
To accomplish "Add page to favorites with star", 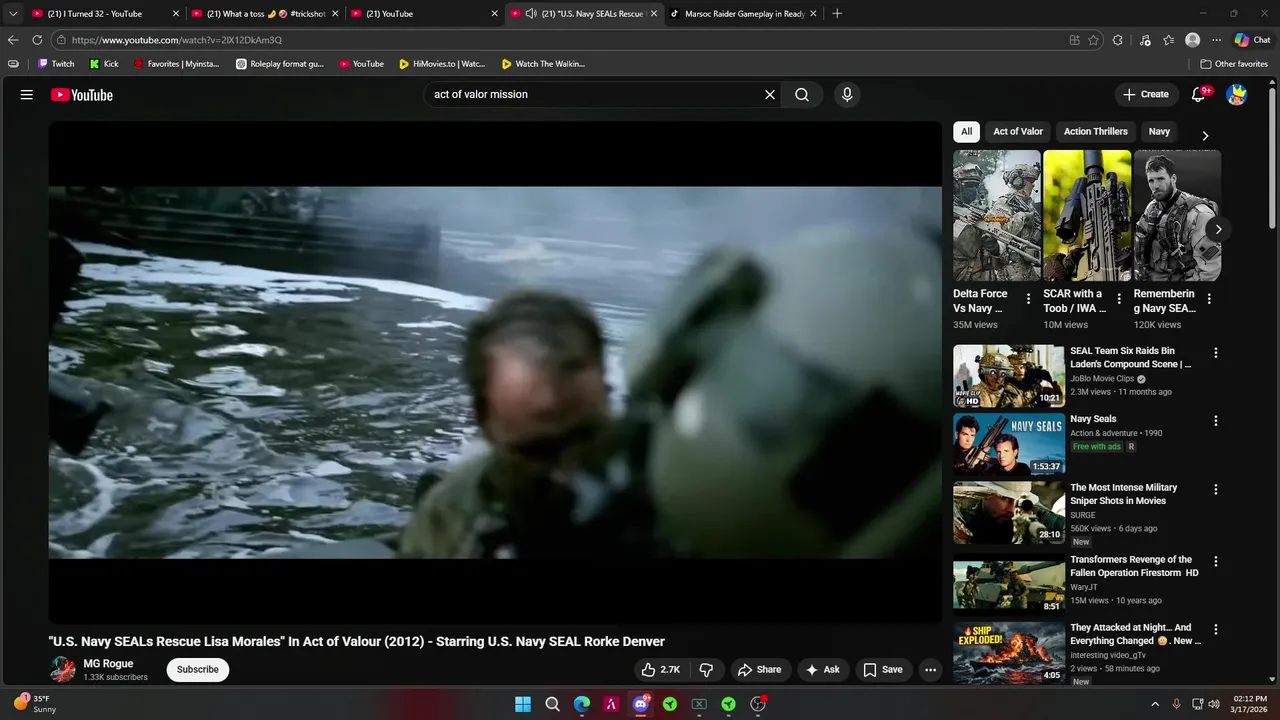I will pos(1093,40).
